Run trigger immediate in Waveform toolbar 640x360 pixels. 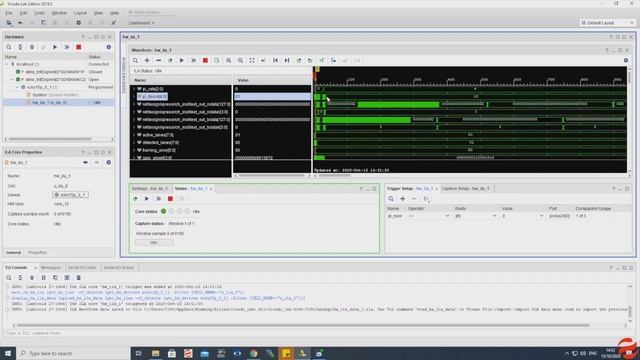pos(193,60)
